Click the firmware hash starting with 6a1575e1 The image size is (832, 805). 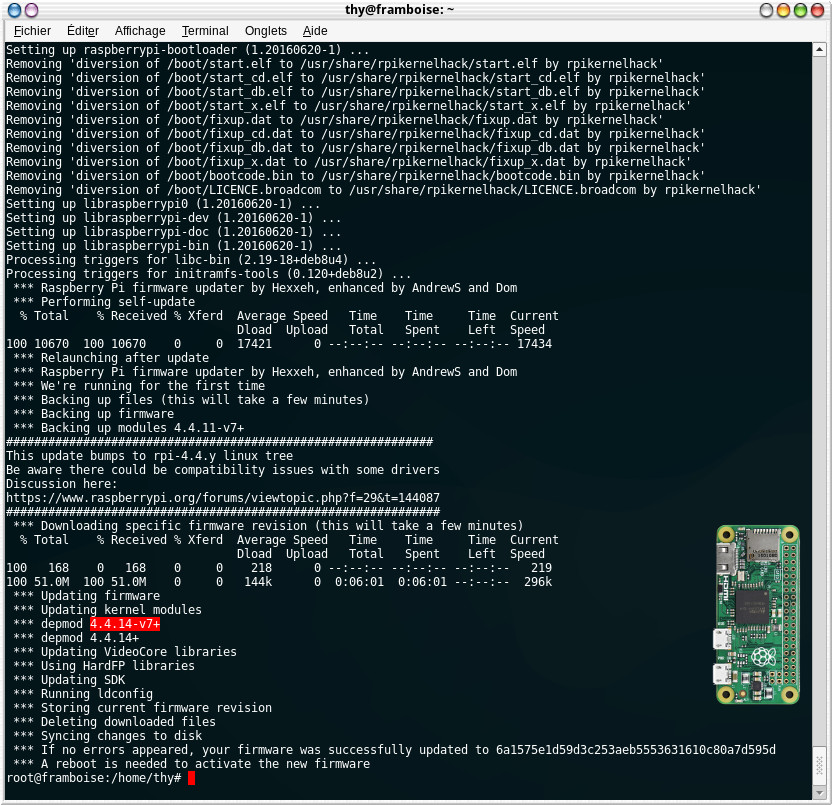635,750
